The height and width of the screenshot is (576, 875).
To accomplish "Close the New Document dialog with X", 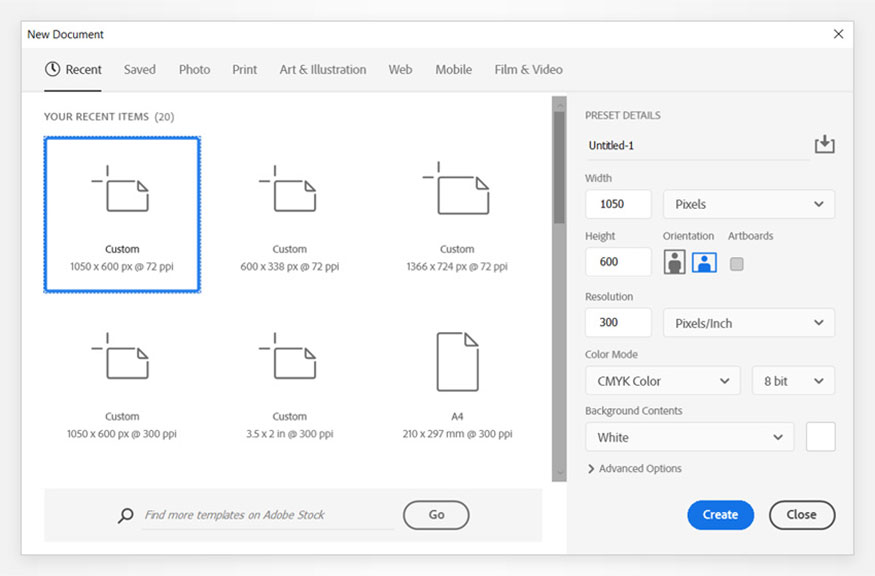I will [x=838, y=34].
